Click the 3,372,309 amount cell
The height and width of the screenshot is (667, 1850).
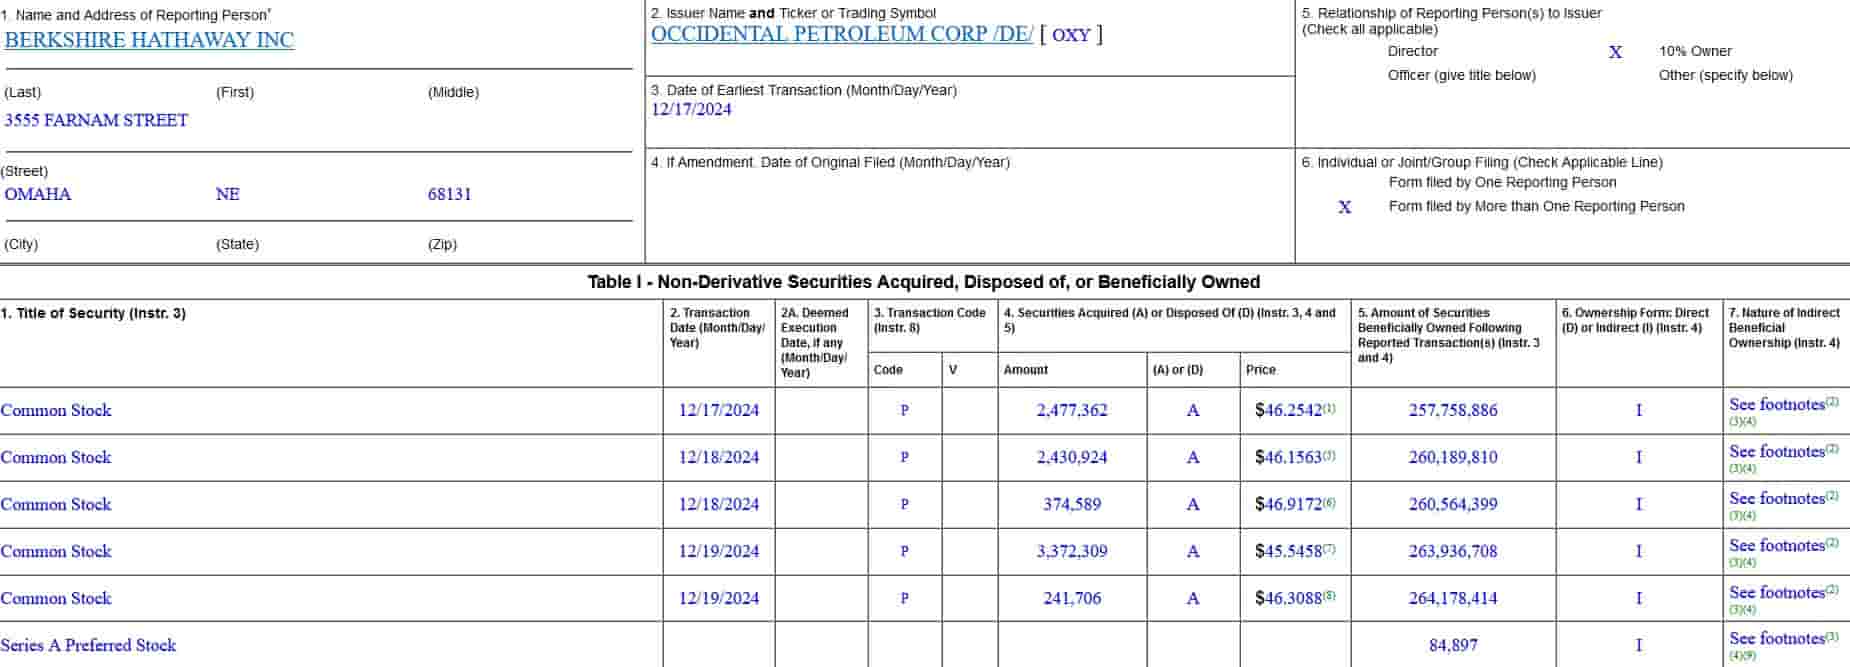1071,551
